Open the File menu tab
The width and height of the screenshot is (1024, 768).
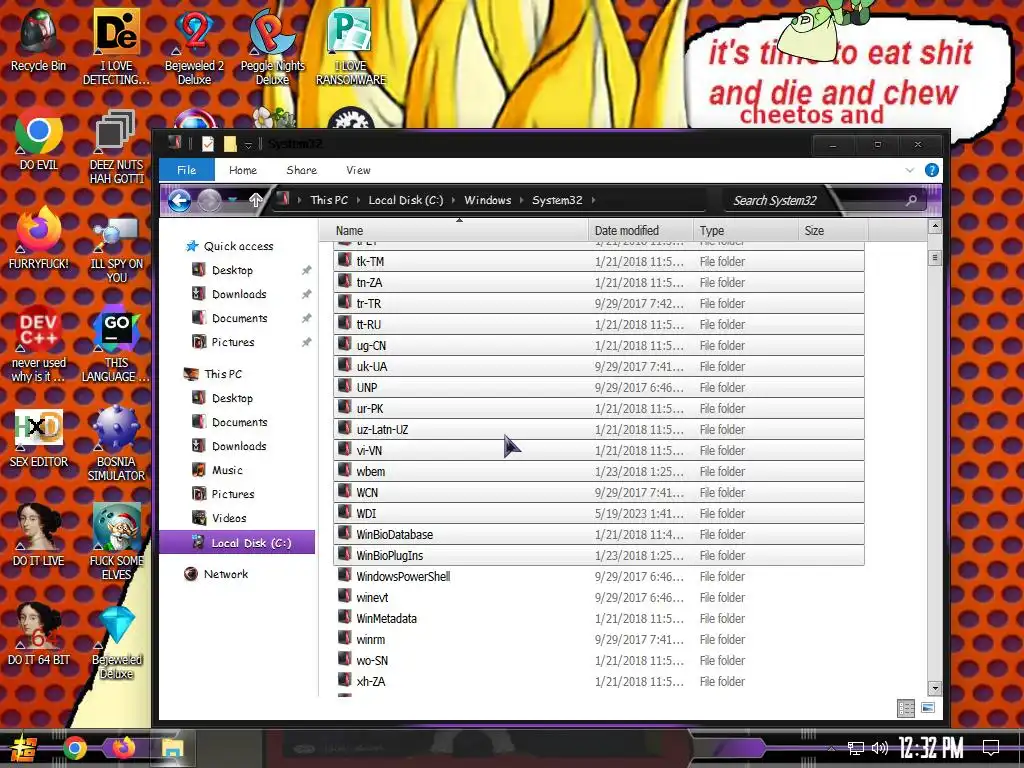187,170
